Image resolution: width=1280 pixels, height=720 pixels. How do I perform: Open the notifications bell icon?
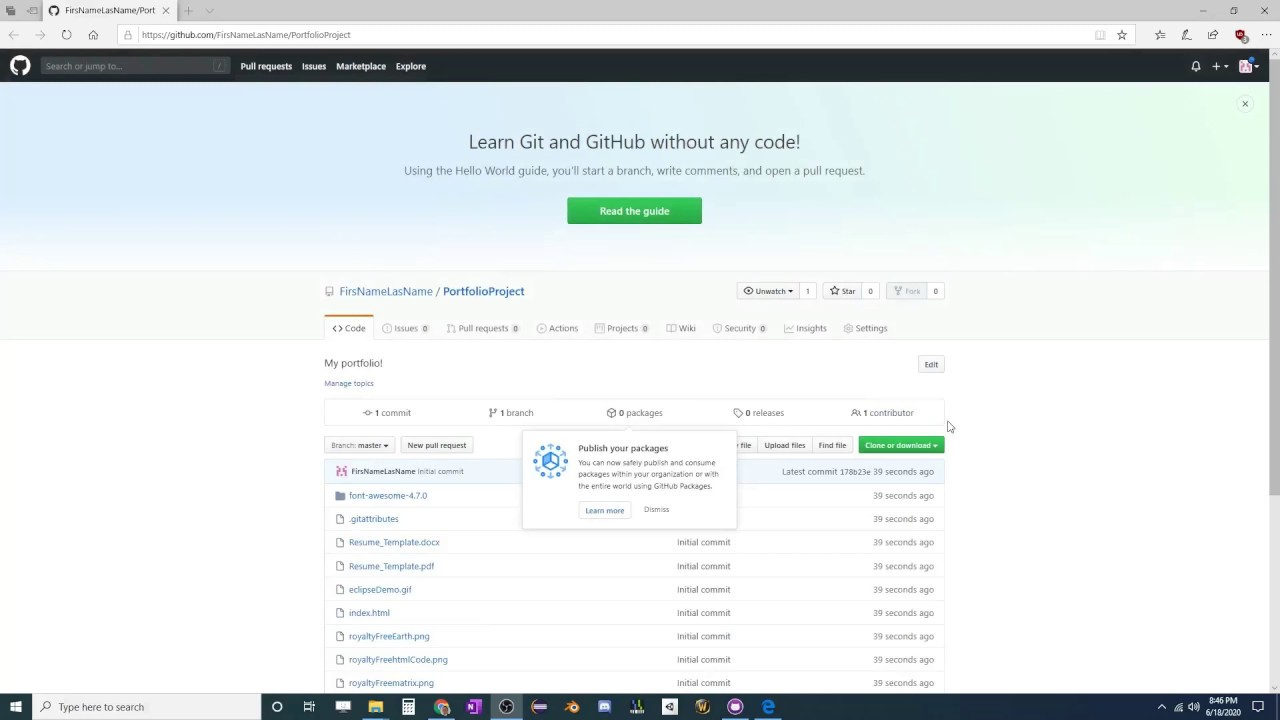(1195, 66)
